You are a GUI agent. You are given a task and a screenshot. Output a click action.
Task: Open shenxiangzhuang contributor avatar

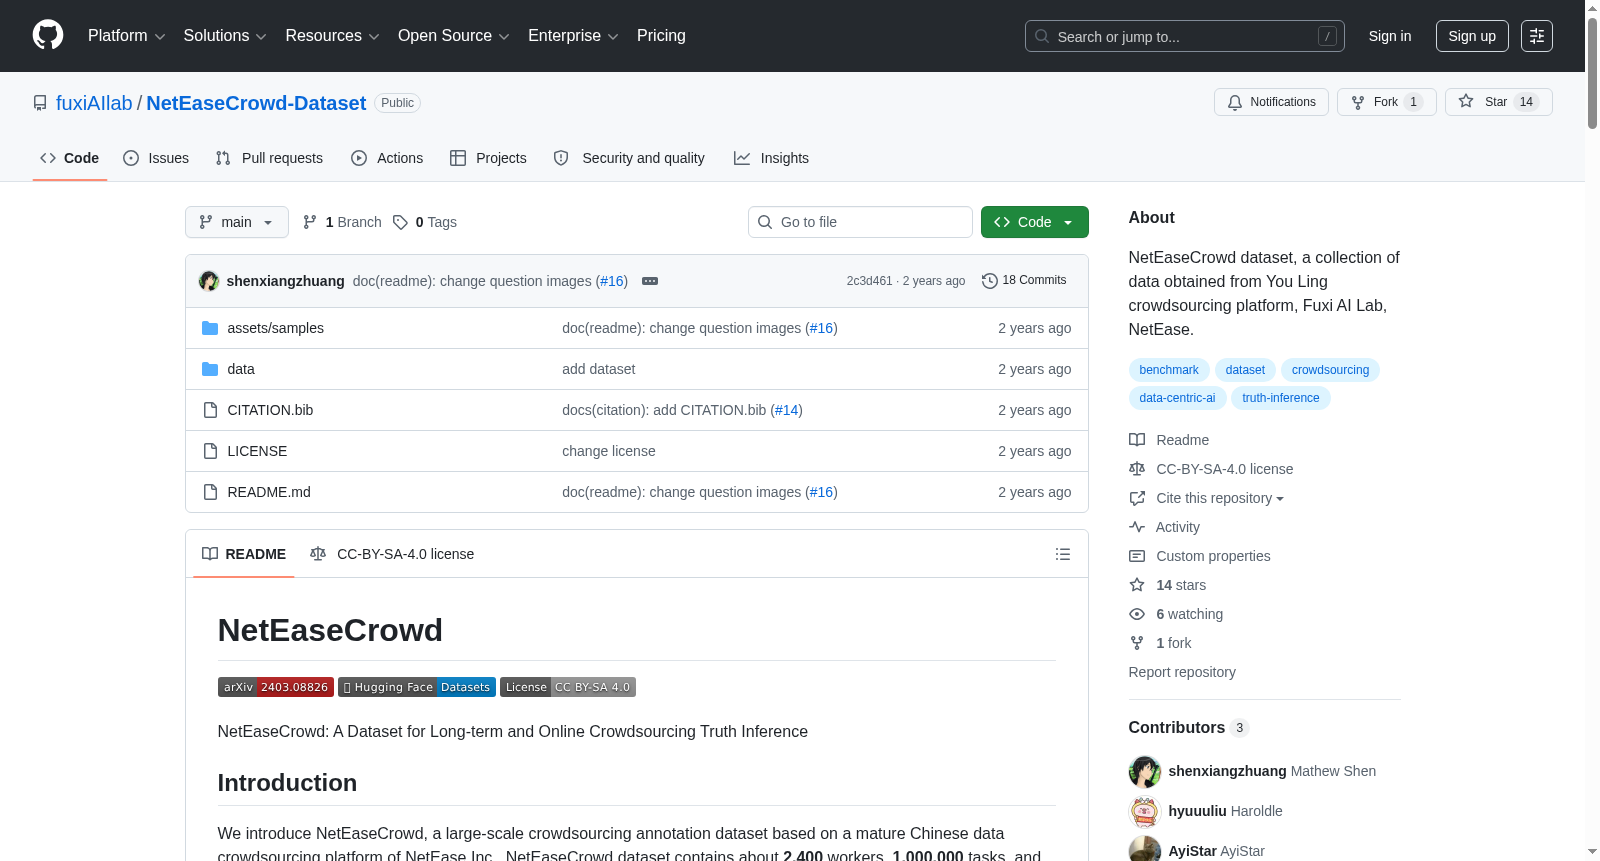click(1145, 772)
